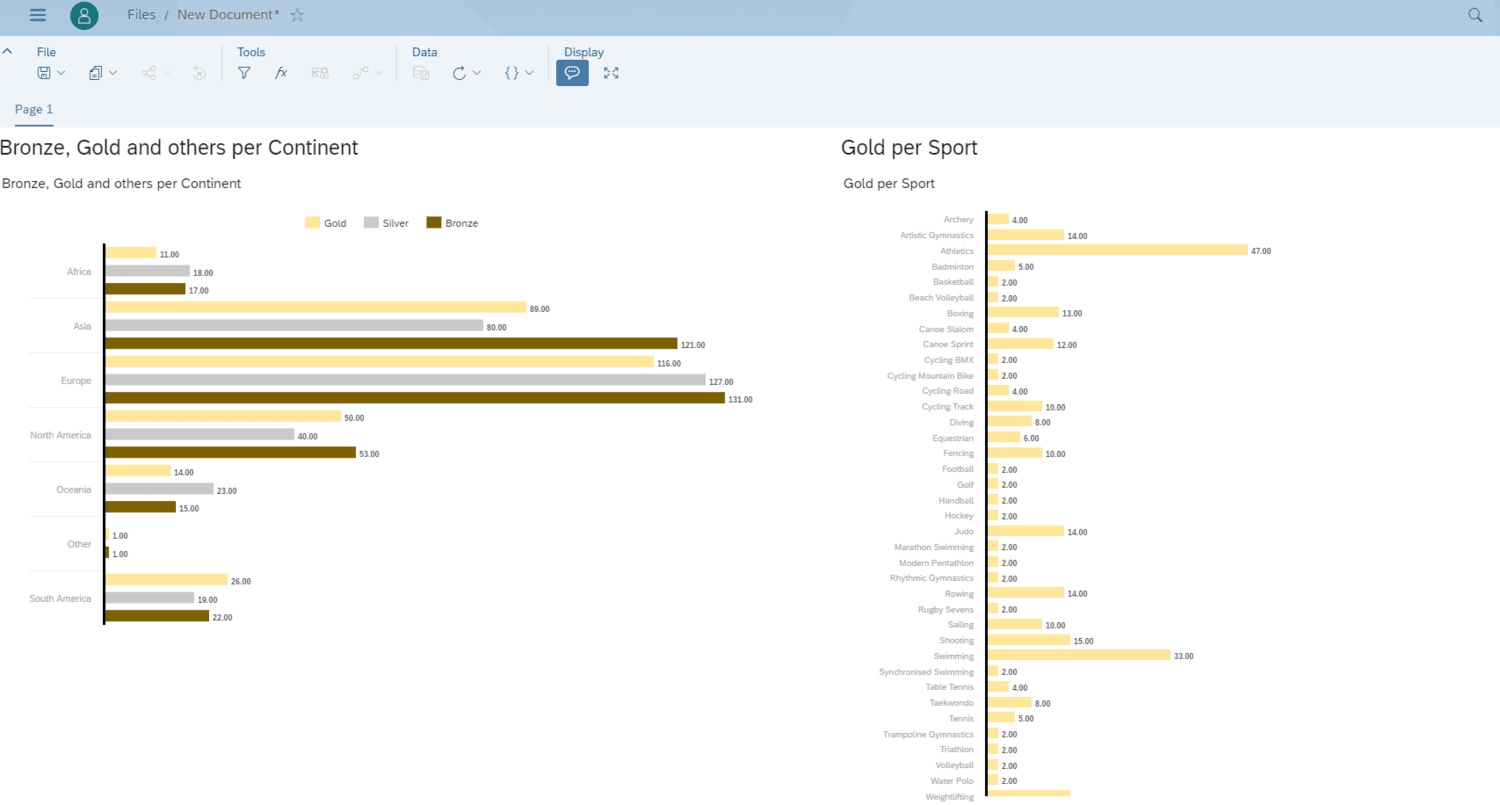Collapse the toolbar with the chevron

(8, 51)
